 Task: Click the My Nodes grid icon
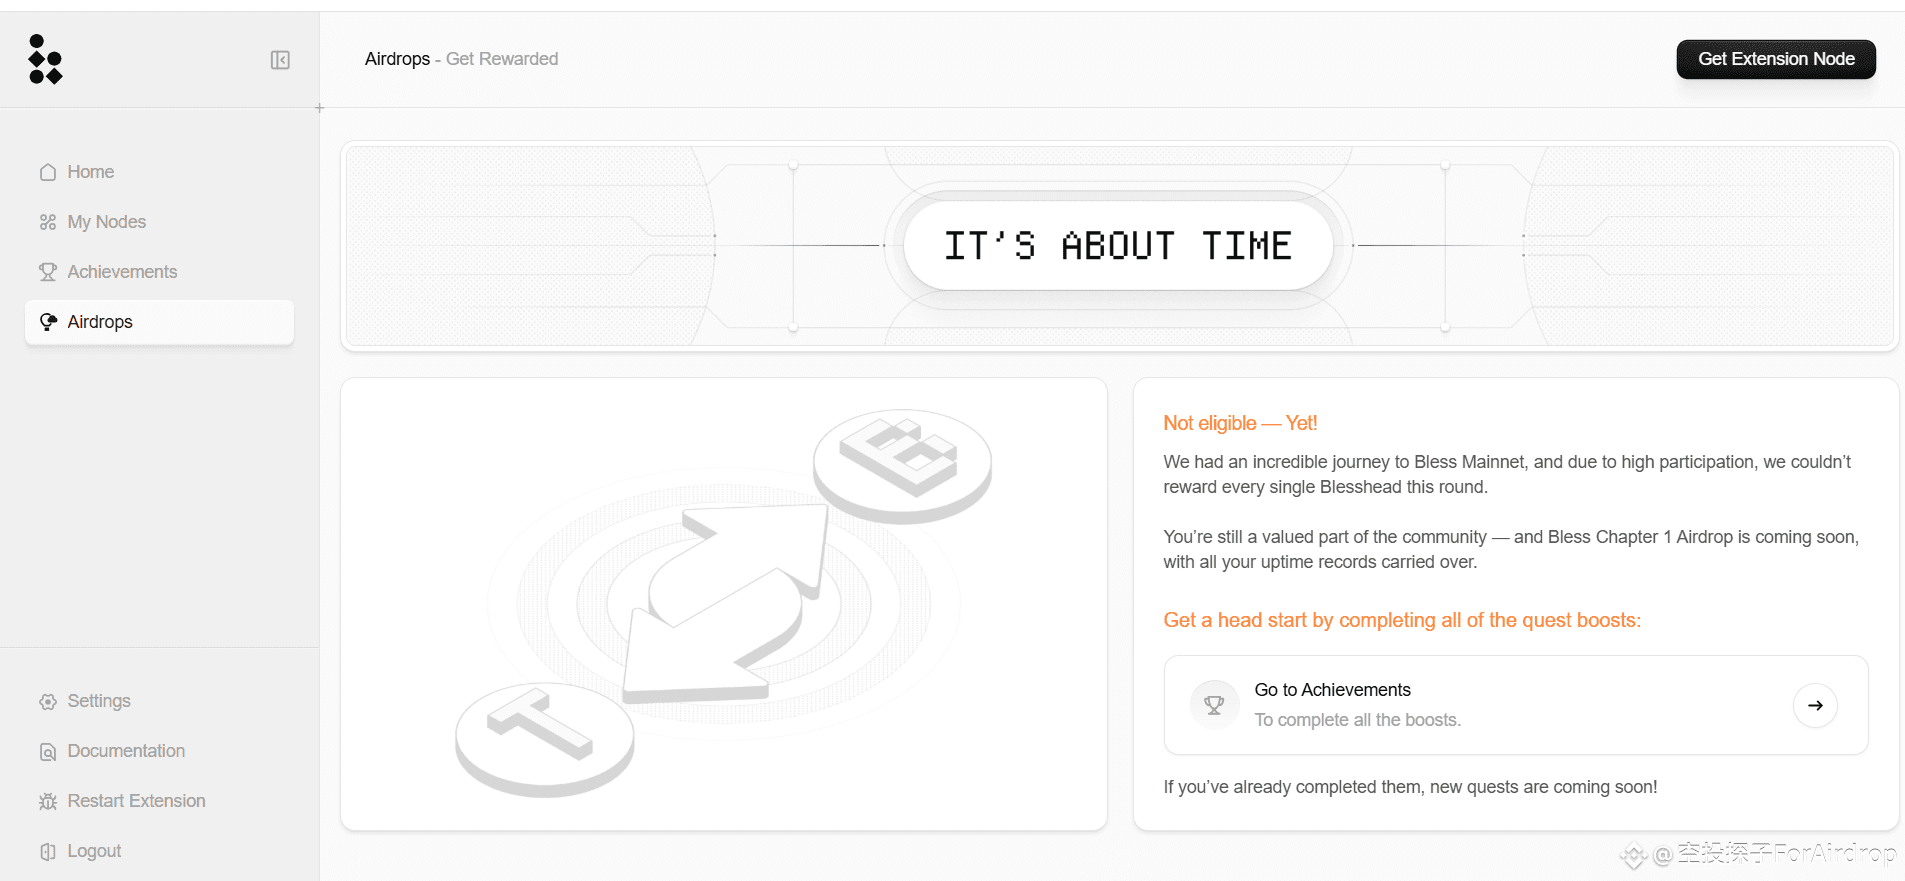pyautogui.click(x=47, y=222)
